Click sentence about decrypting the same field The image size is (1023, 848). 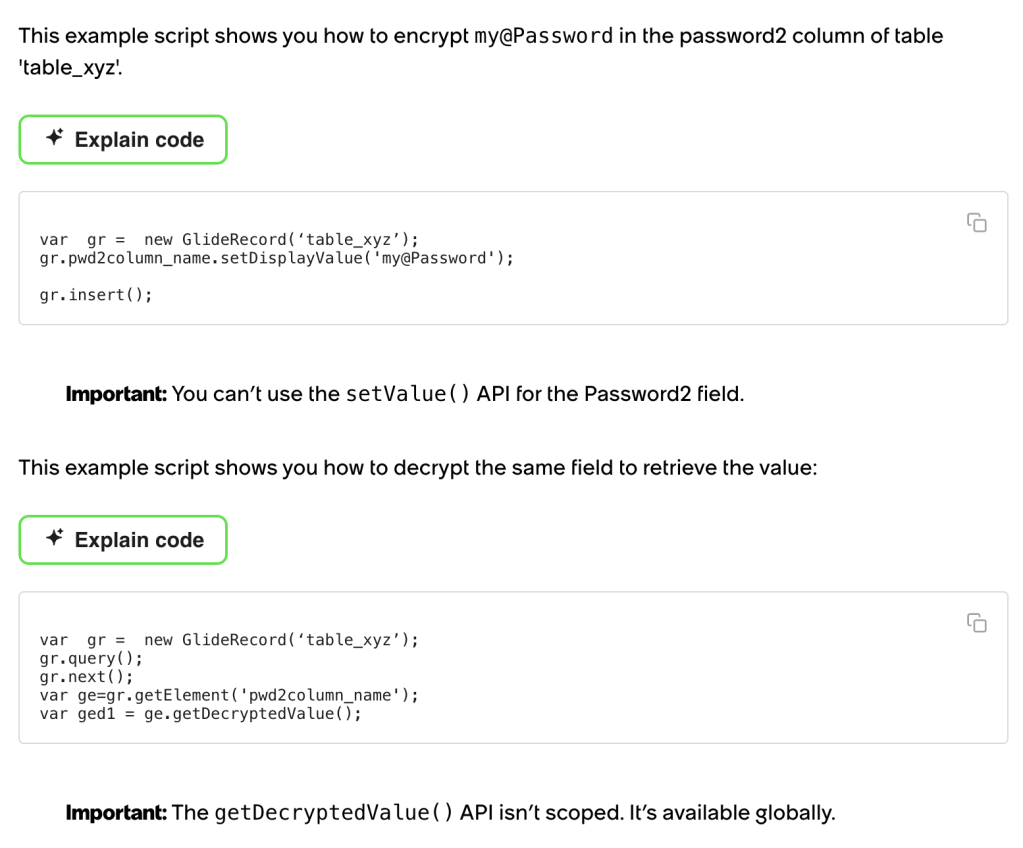418,468
